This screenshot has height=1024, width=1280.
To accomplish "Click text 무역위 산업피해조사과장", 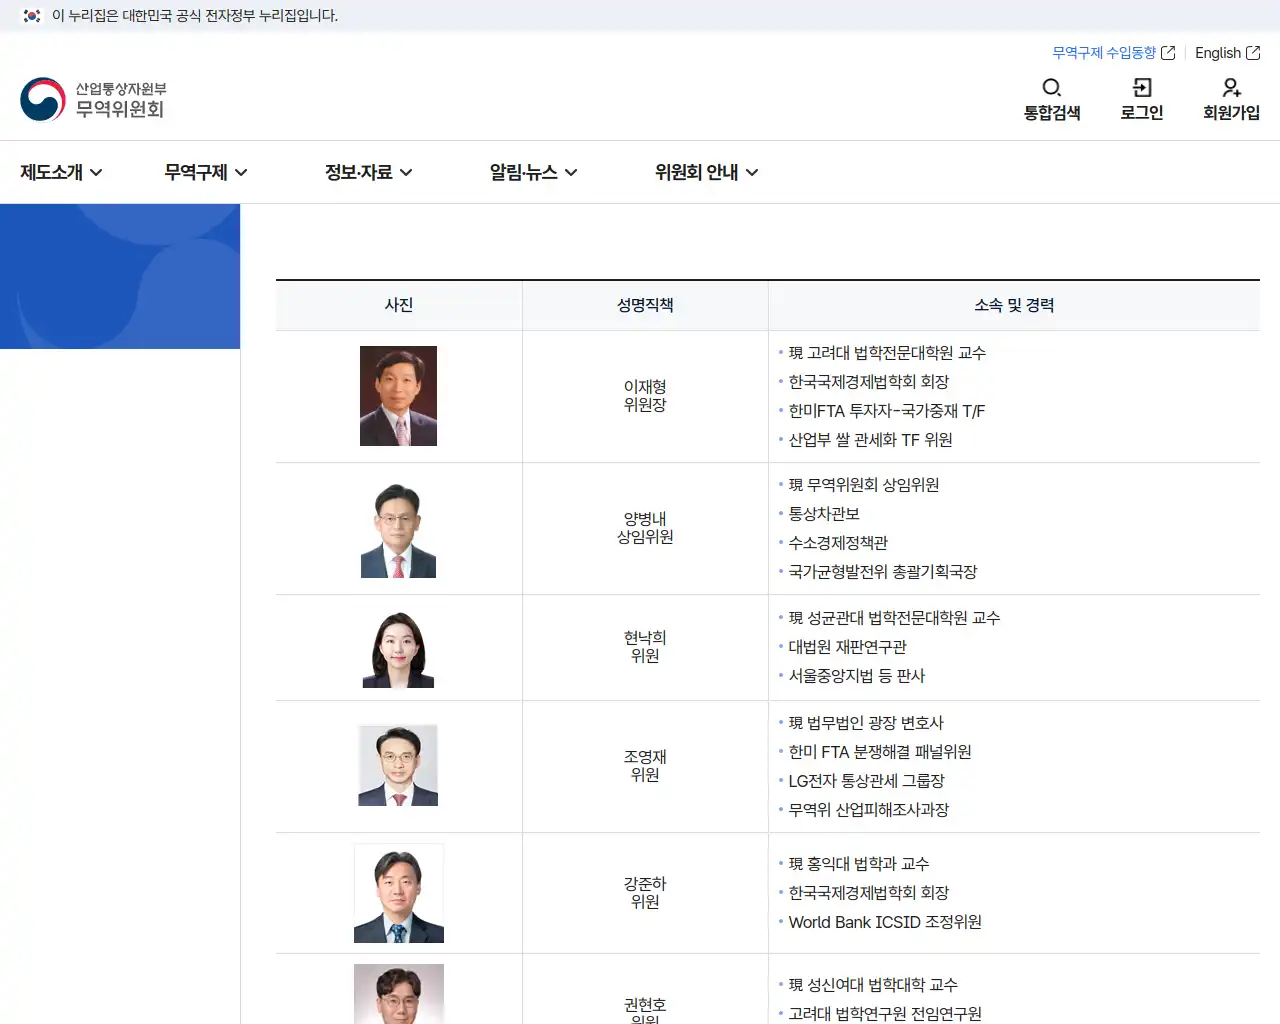I will coord(869,810).
